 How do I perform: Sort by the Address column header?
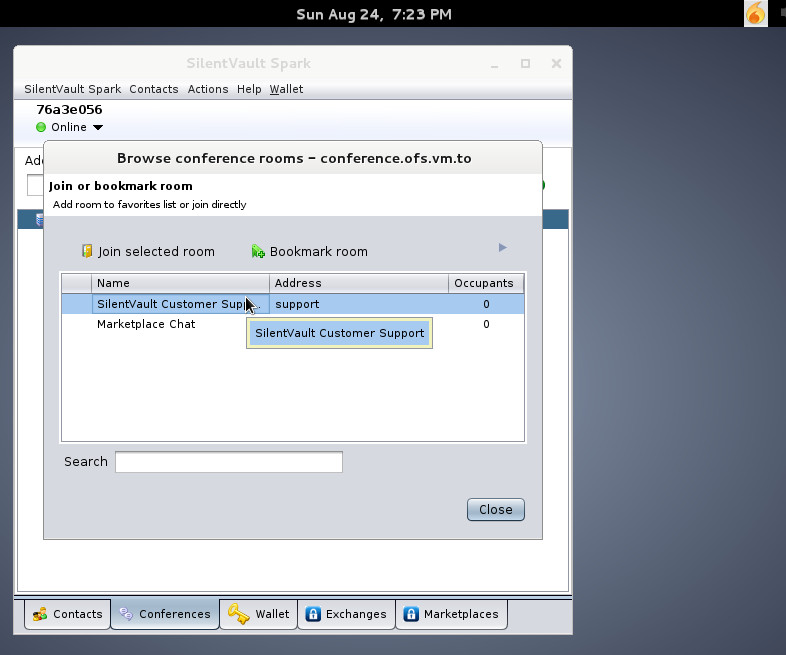pos(359,283)
